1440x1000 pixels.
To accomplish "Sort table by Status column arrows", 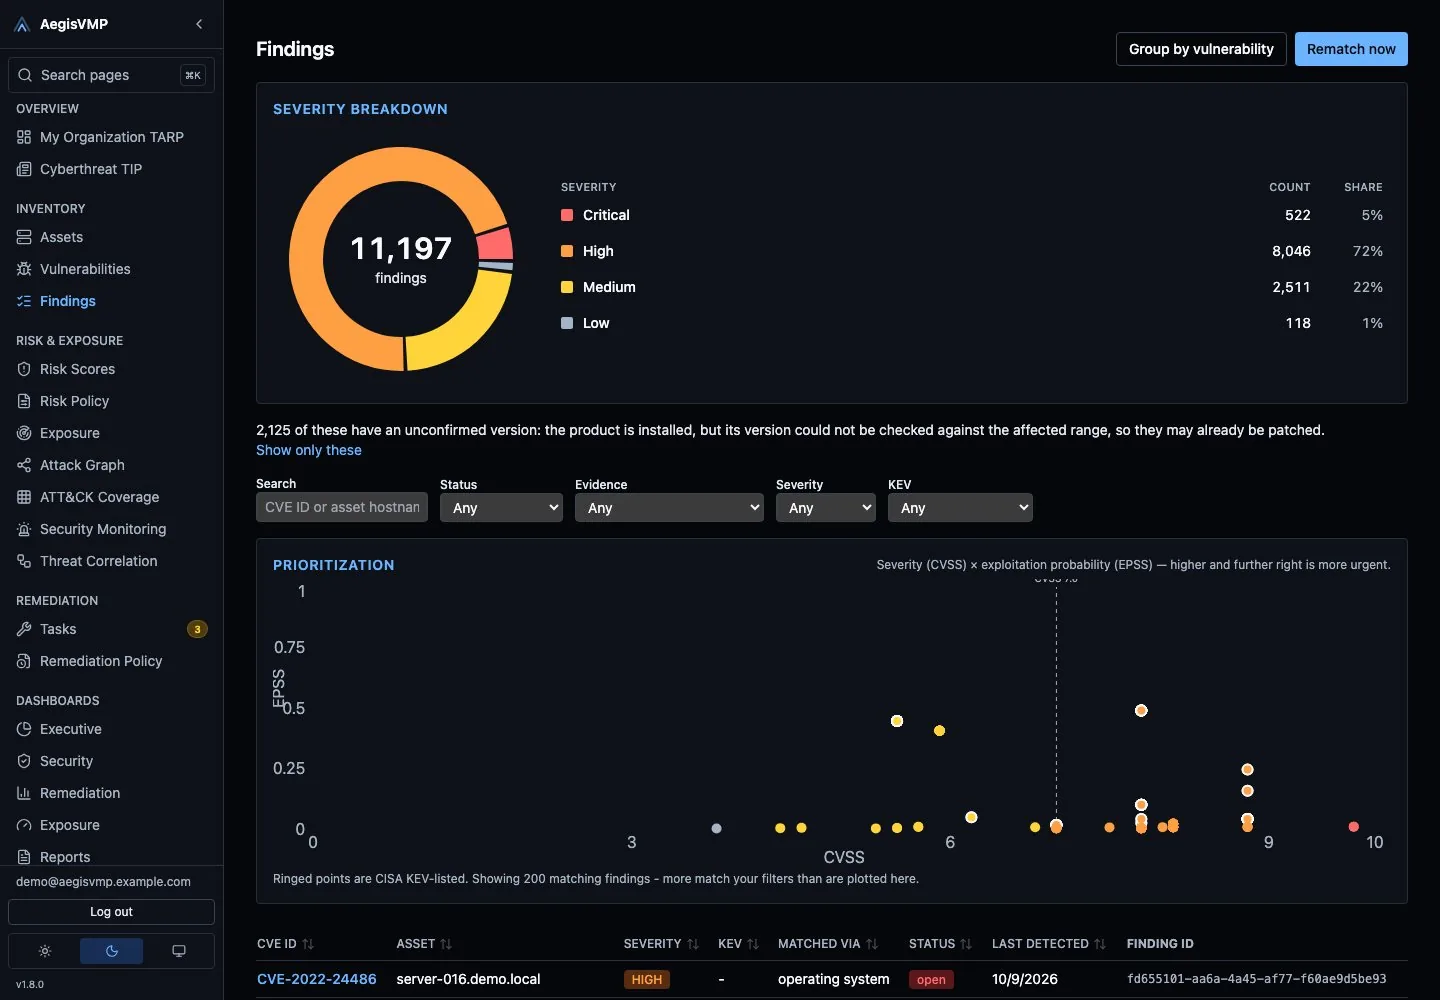I will click(966, 944).
